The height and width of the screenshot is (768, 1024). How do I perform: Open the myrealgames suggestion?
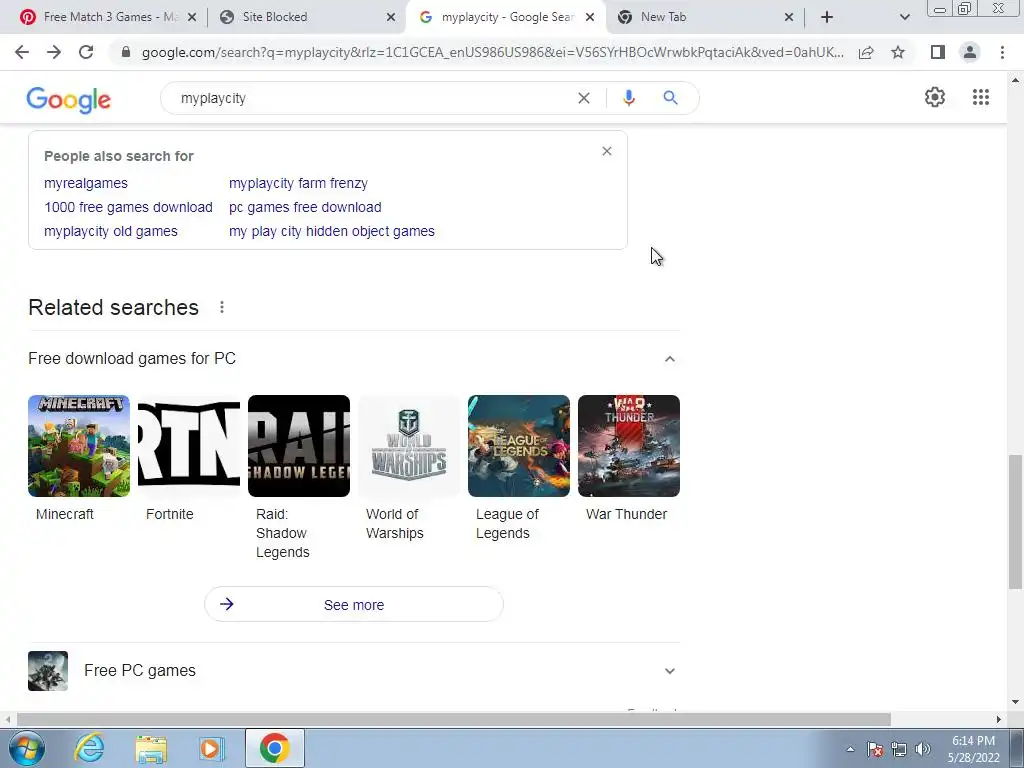(x=86, y=184)
